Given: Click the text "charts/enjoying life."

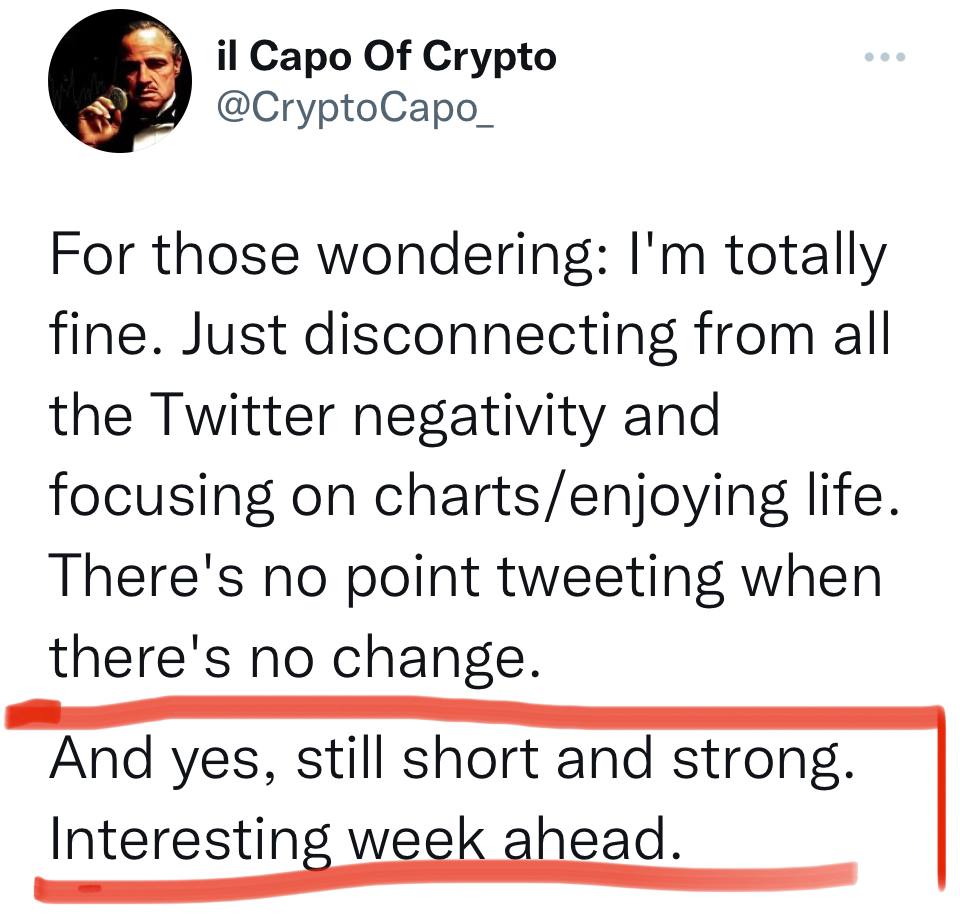Looking at the screenshot, I should click(x=637, y=495).
